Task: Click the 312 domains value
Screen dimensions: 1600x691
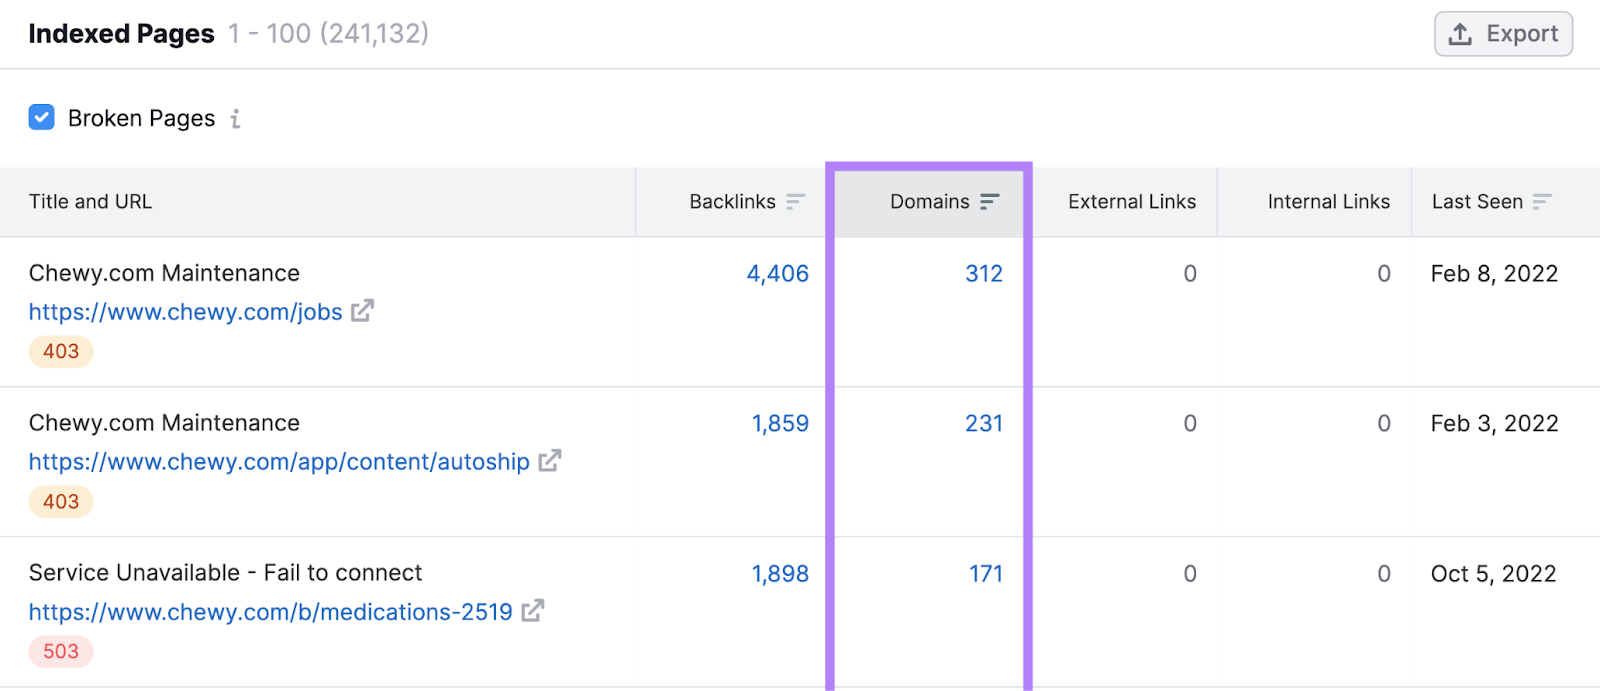Action: (x=983, y=274)
